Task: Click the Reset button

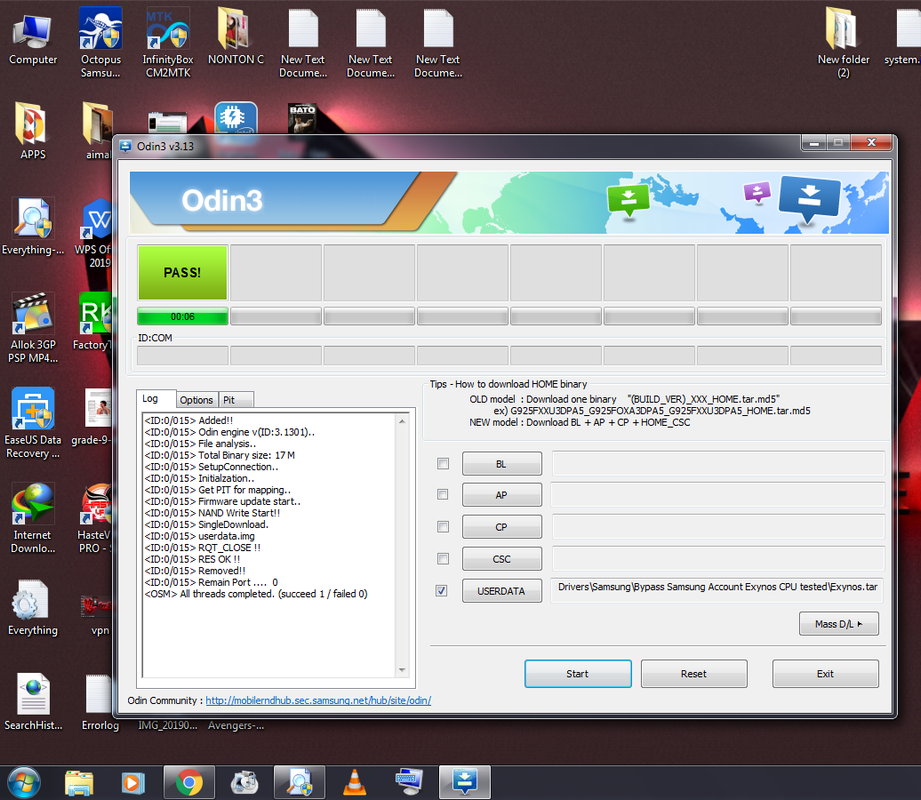Action: tap(694, 674)
